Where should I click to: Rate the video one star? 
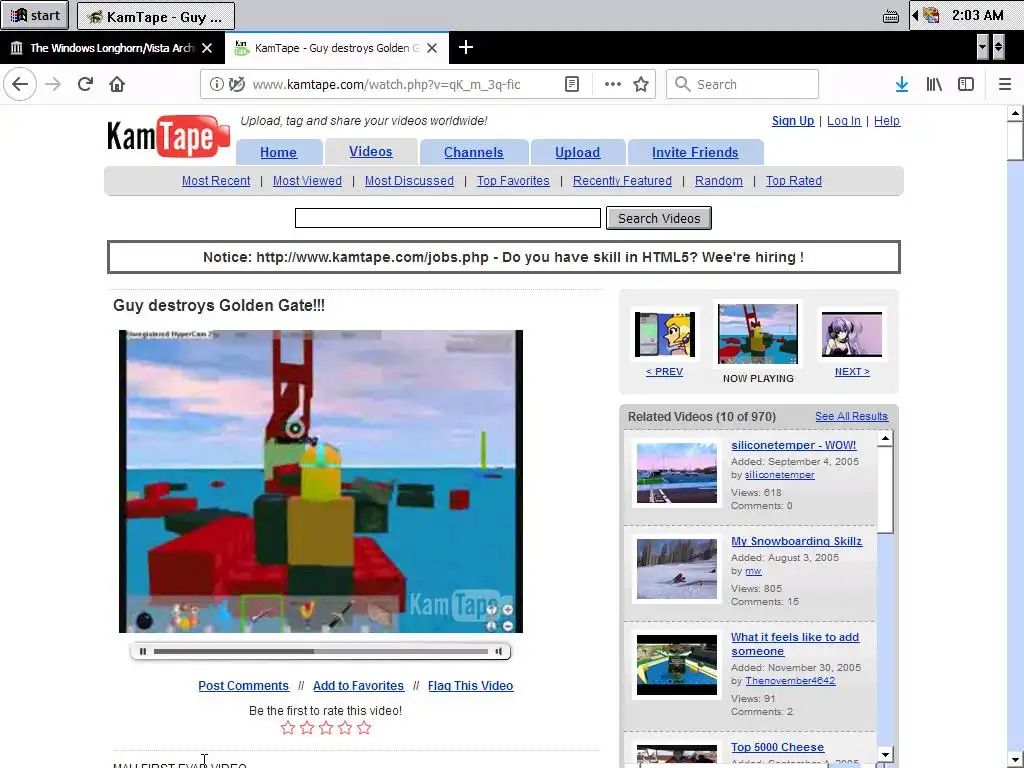[x=287, y=728]
